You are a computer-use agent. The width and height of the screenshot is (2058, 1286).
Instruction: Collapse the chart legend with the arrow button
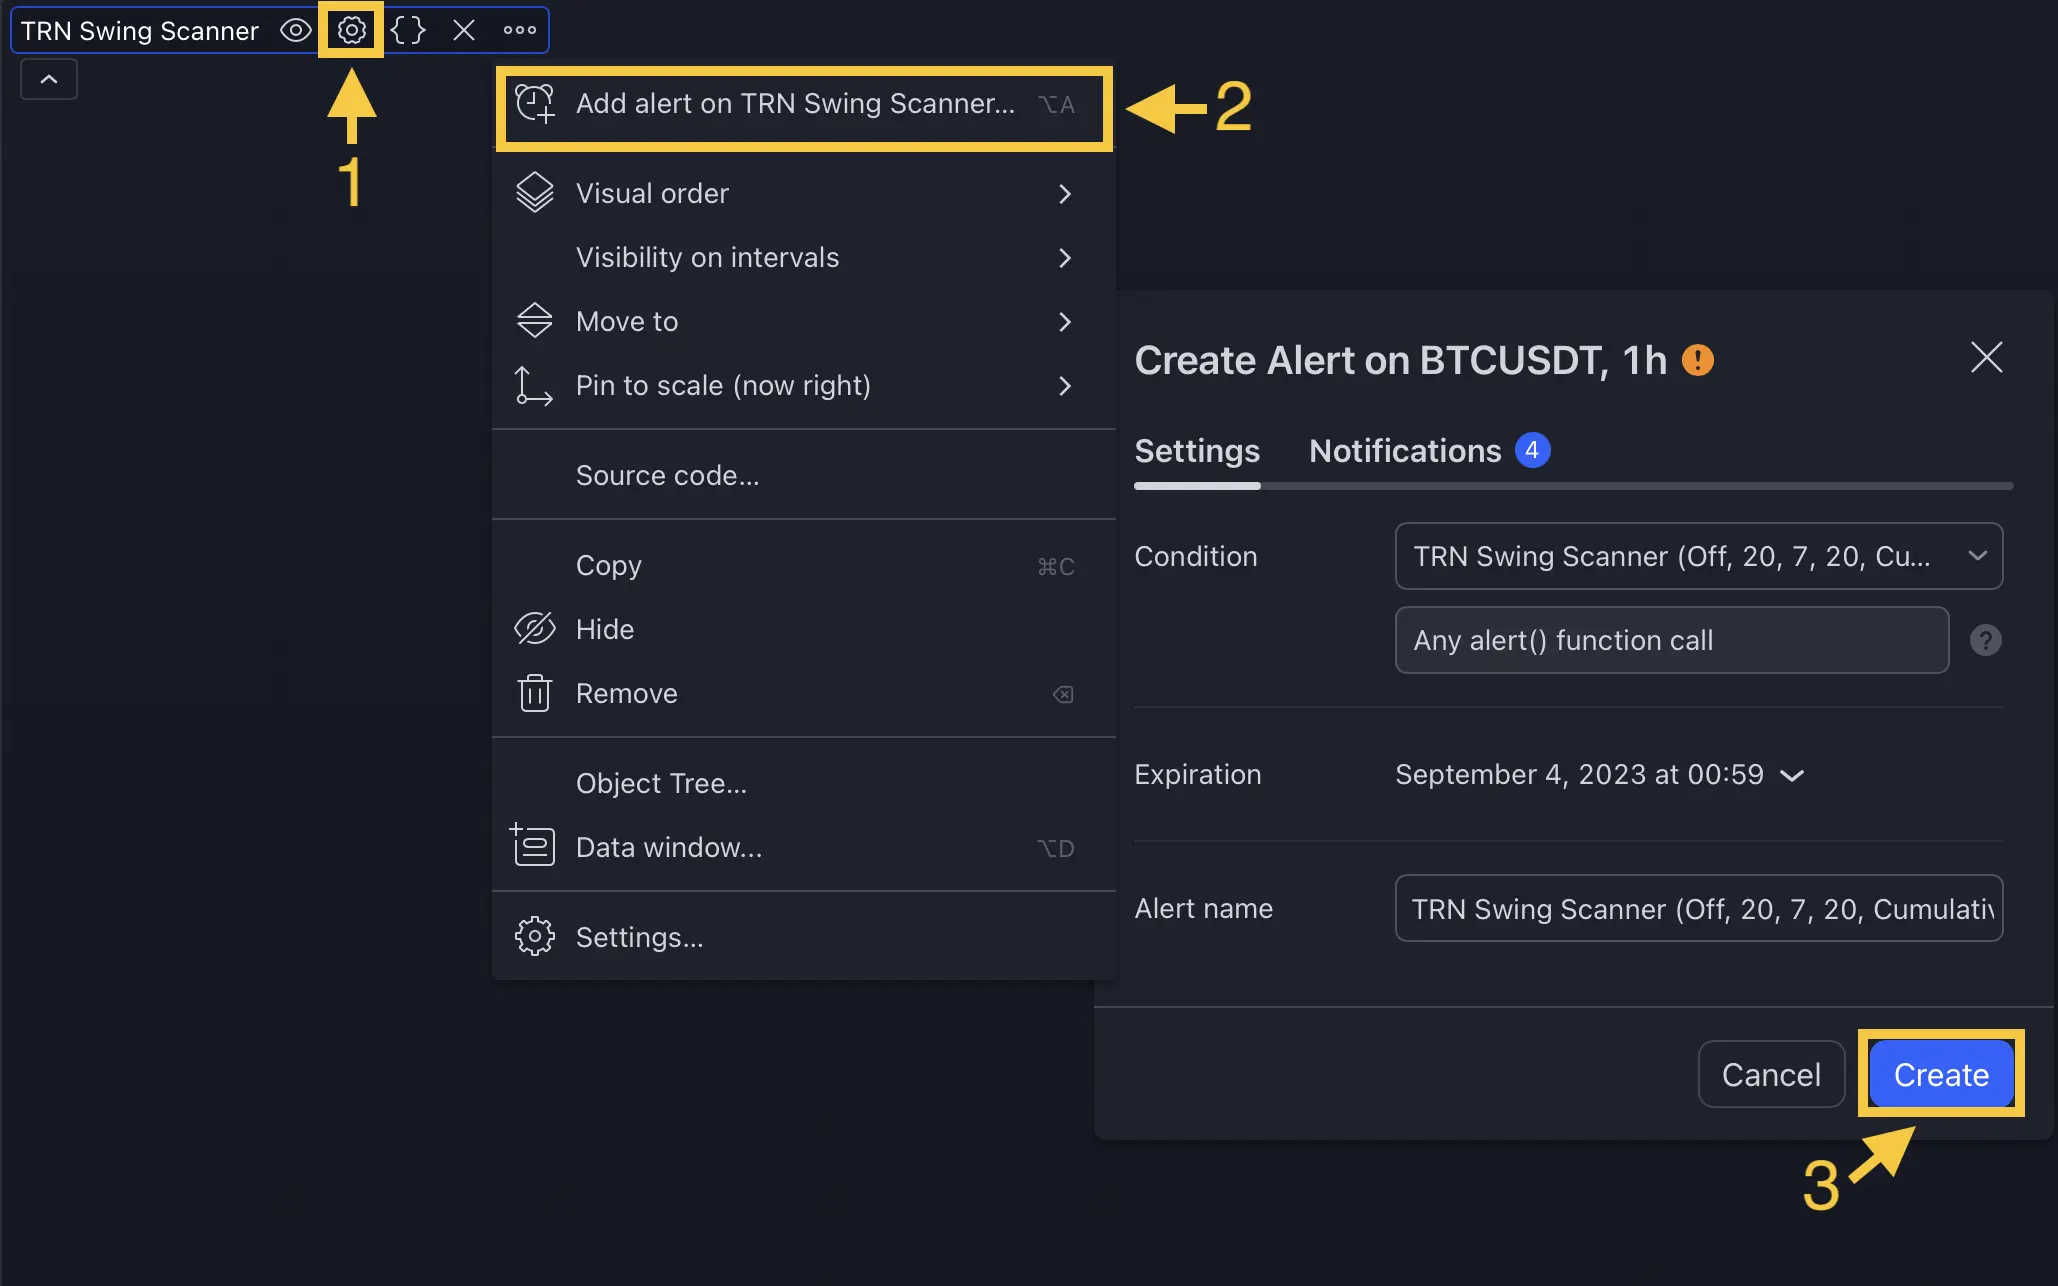pyautogui.click(x=48, y=78)
